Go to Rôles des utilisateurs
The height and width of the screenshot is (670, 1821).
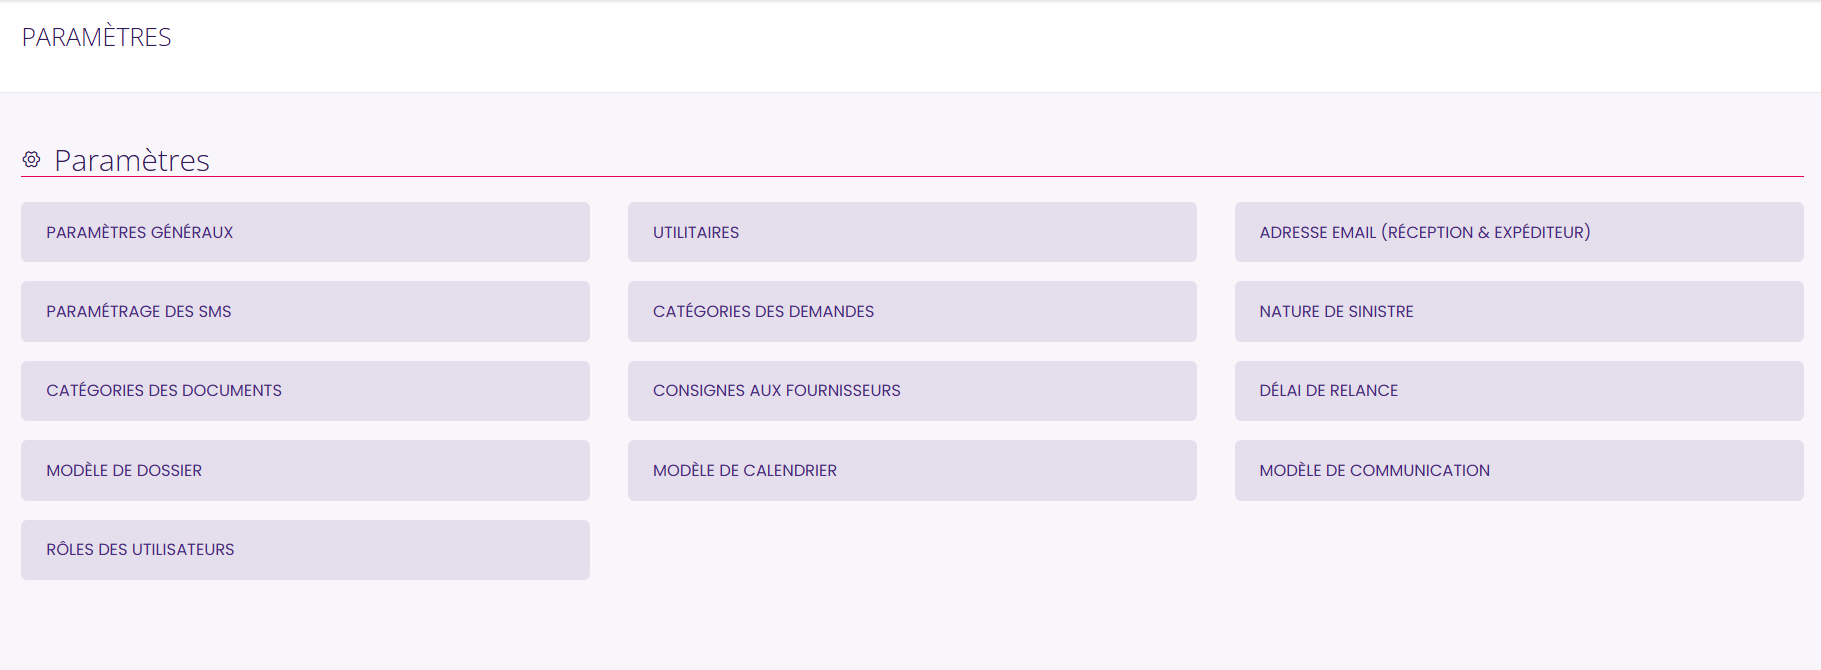[x=305, y=550]
